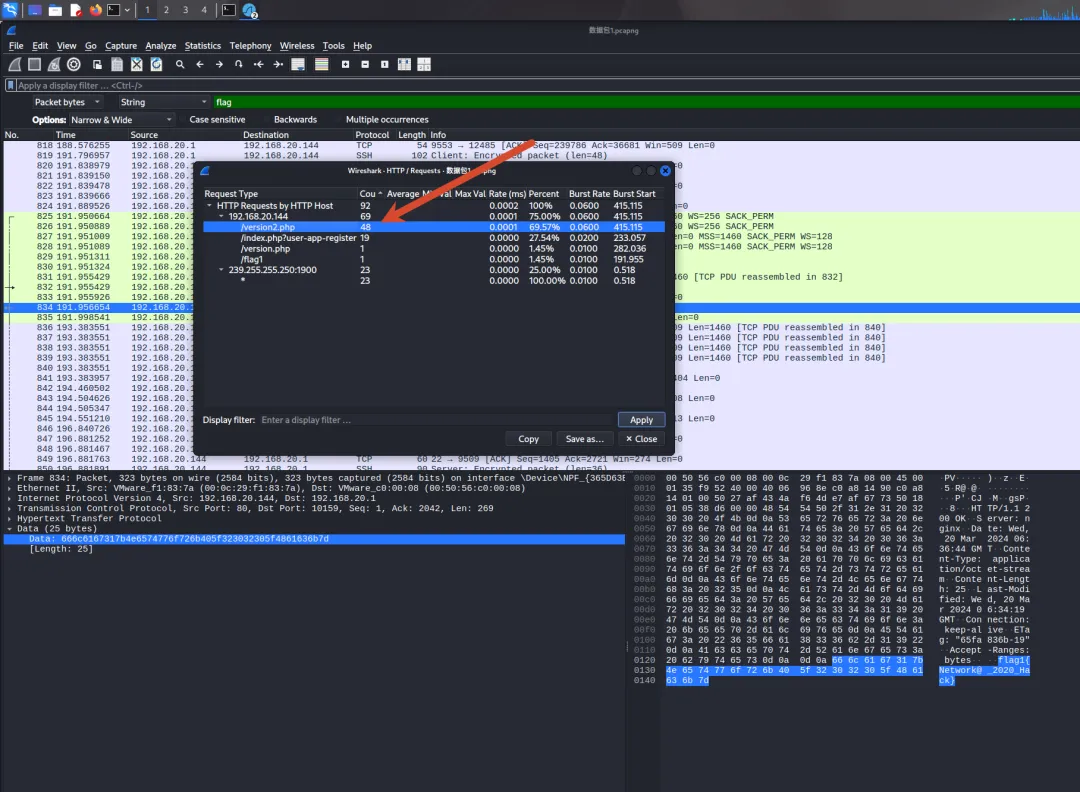Open the Telephony menu
Screen dimensions: 1080x792
point(250,46)
